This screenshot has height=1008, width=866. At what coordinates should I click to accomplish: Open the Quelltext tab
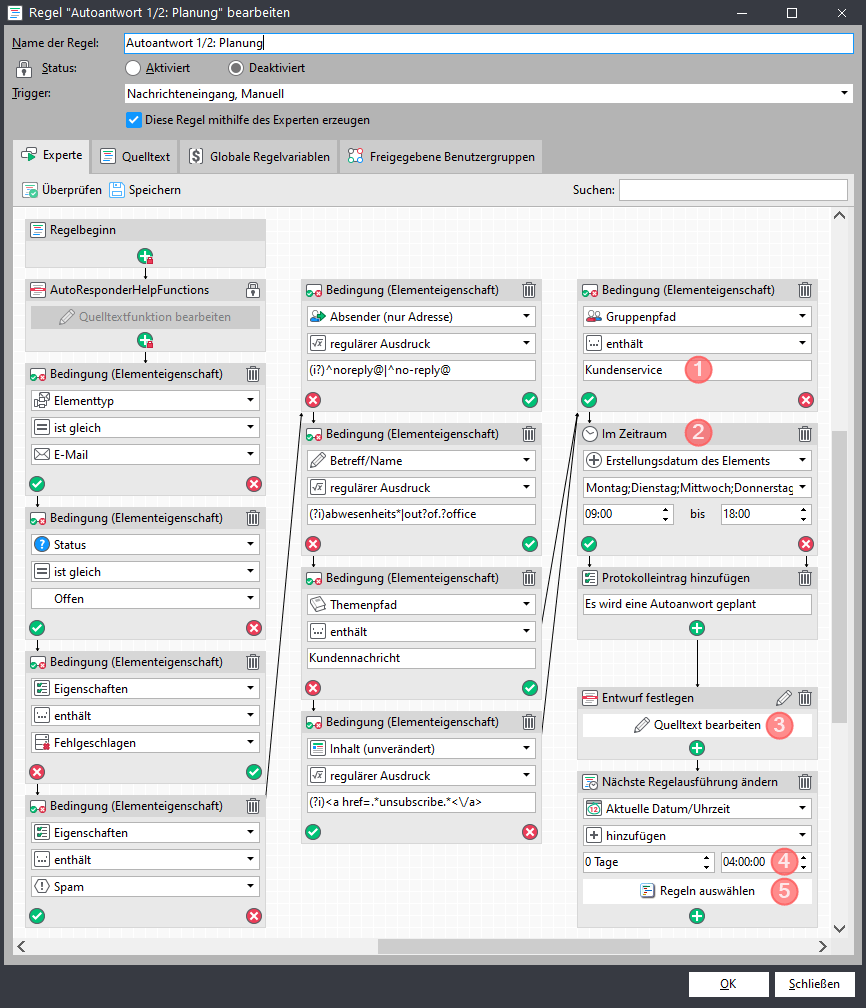(x=135, y=157)
